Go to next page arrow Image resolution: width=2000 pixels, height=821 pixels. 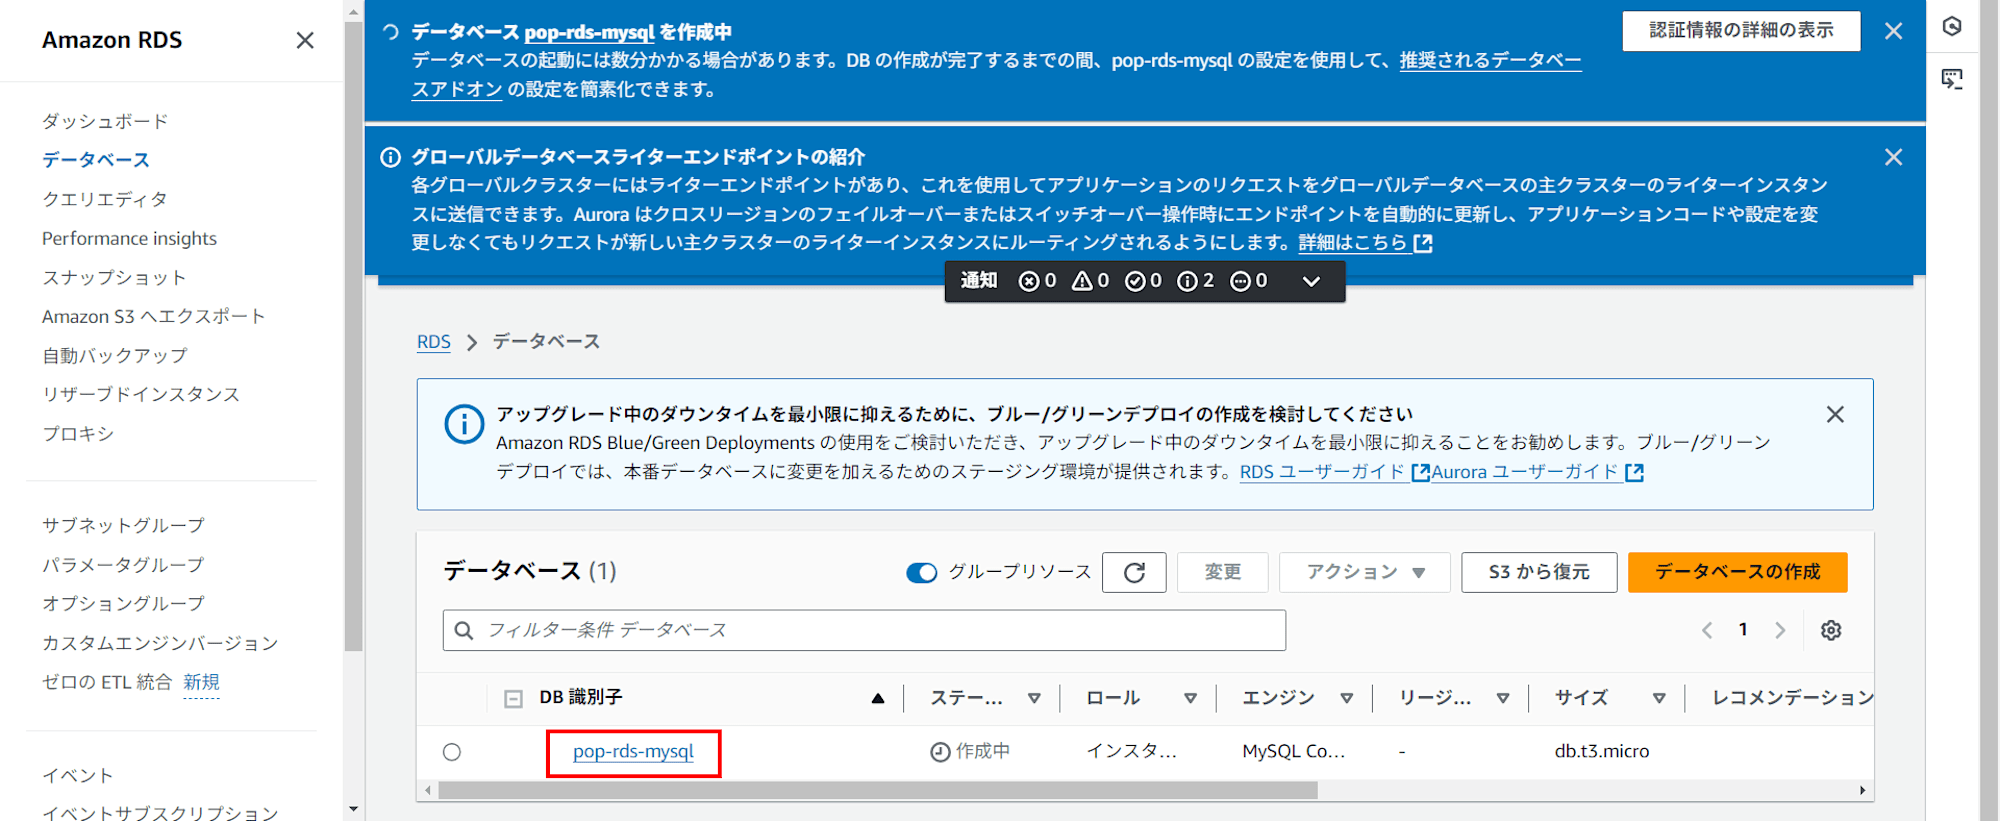click(1780, 630)
